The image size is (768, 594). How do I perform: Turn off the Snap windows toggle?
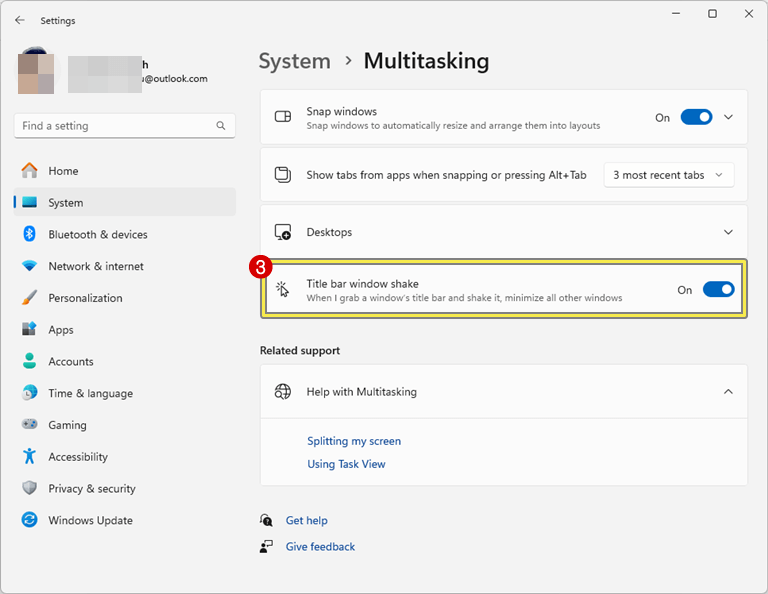[696, 117]
